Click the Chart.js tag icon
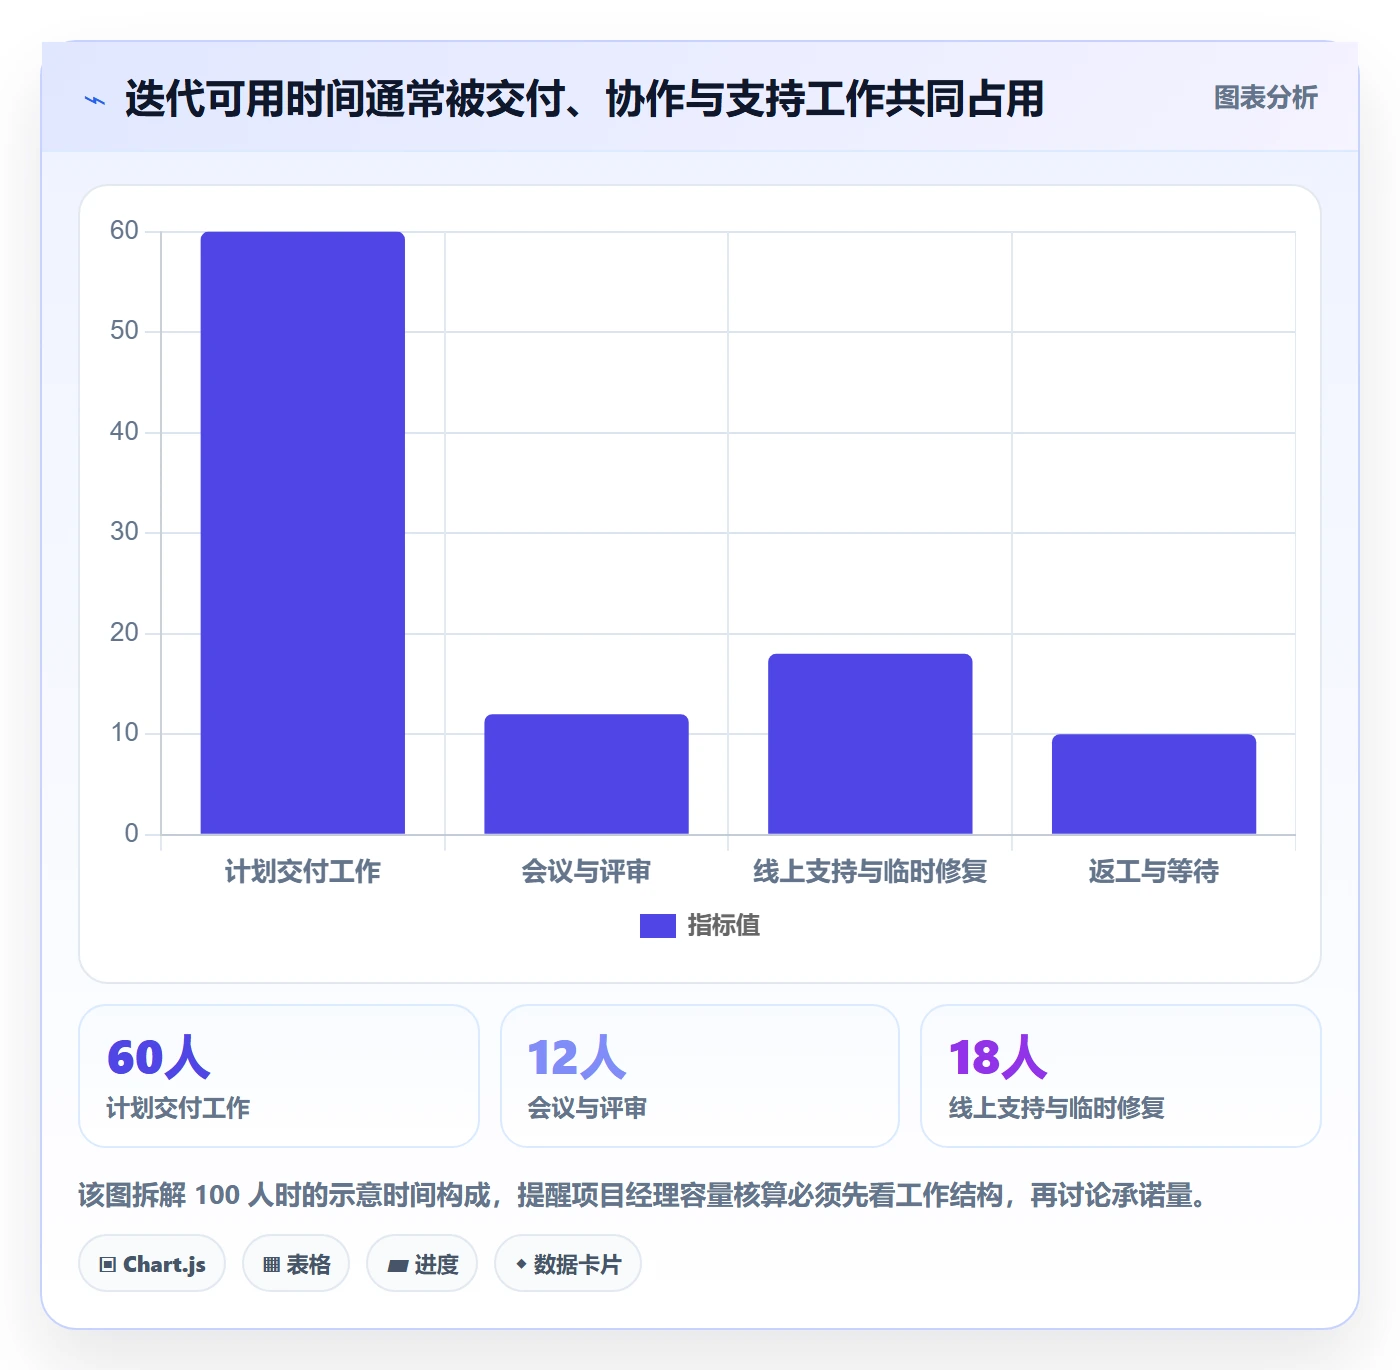The width and height of the screenshot is (1400, 1370). click(x=108, y=1265)
